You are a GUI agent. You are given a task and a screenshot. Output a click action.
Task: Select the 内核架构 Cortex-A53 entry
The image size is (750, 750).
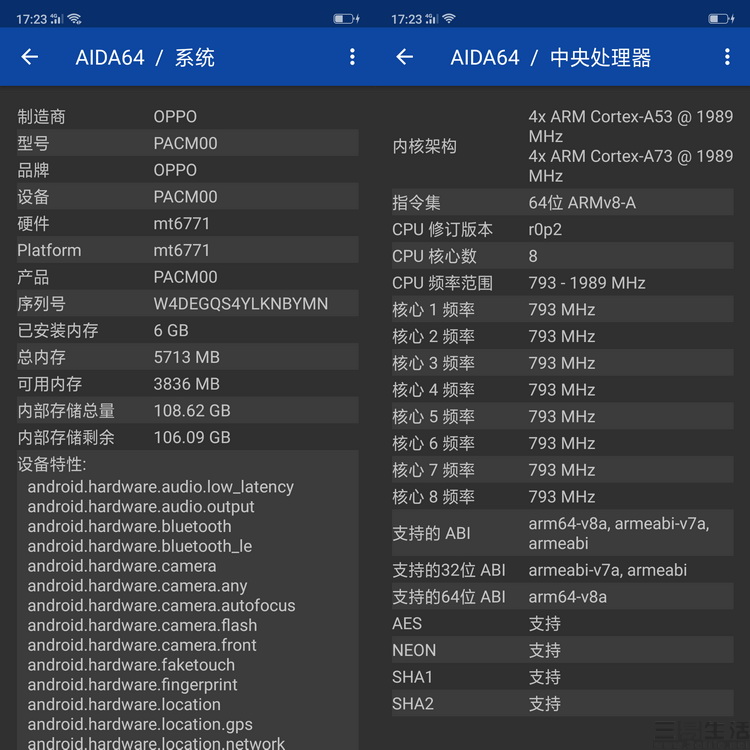(630, 126)
